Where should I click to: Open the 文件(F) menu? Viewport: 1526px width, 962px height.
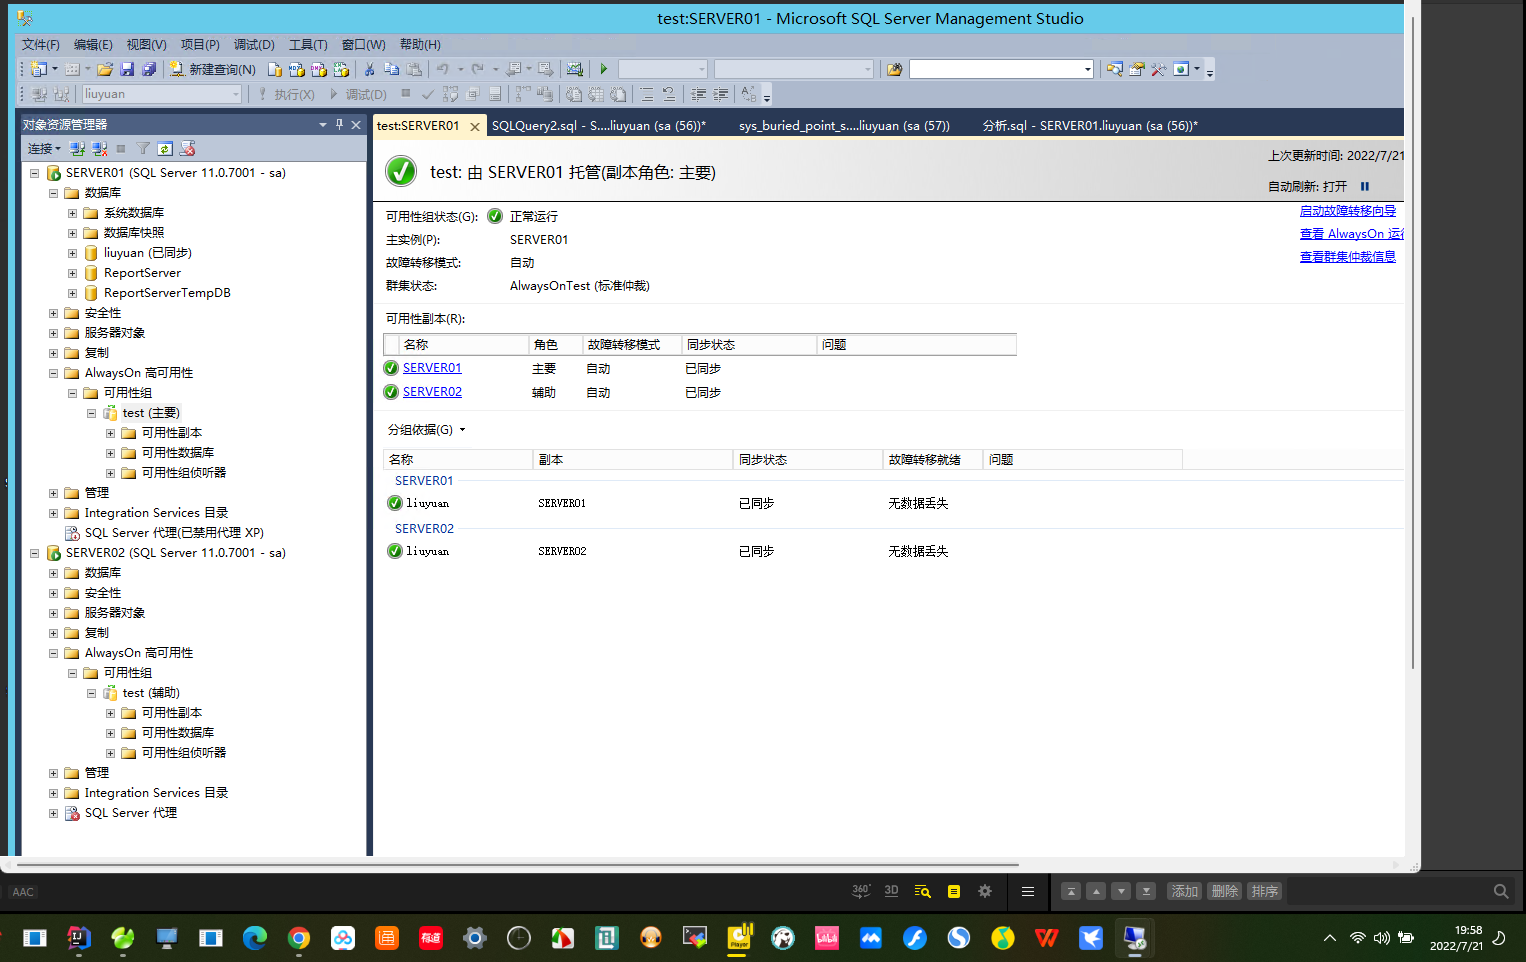[41, 45]
